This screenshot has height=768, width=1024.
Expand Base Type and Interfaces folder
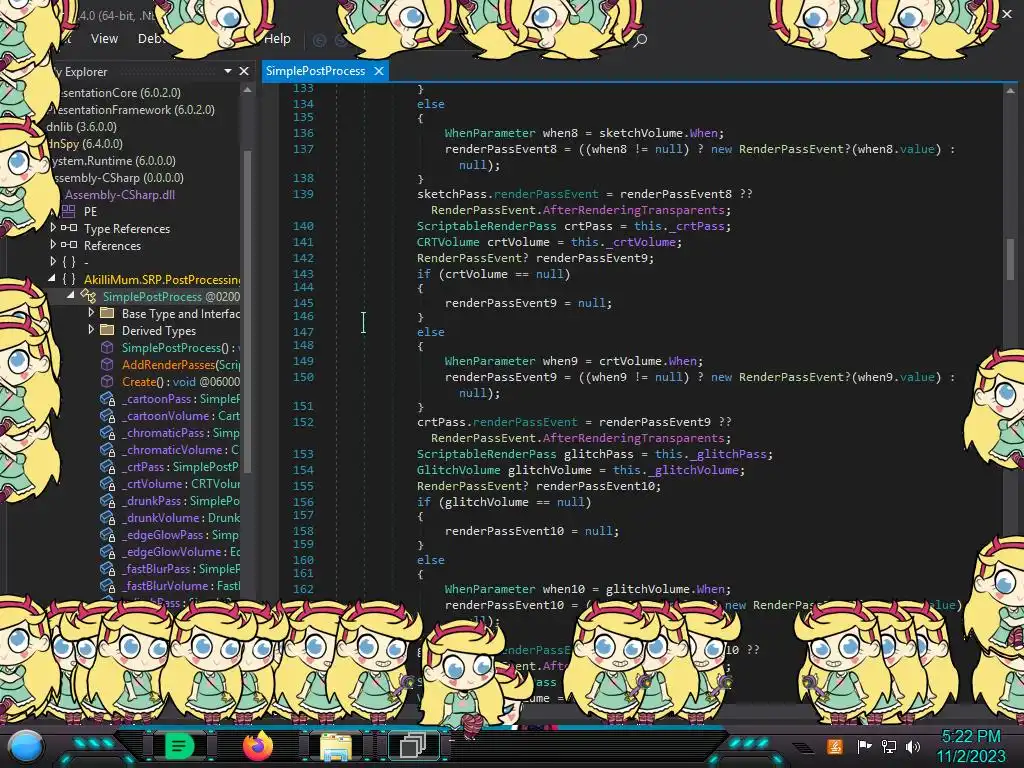click(91, 313)
